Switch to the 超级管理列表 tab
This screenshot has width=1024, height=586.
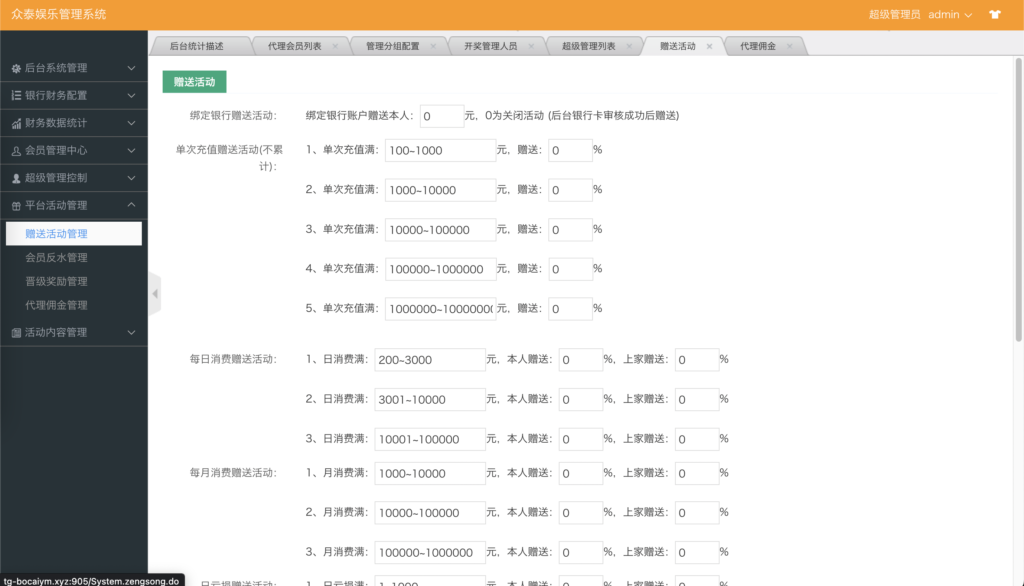[x=588, y=46]
